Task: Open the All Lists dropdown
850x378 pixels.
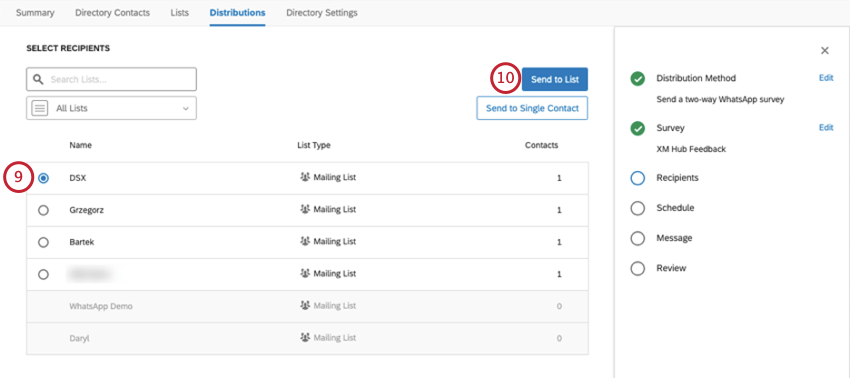Action: pyautogui.click(x=111, y=108)
